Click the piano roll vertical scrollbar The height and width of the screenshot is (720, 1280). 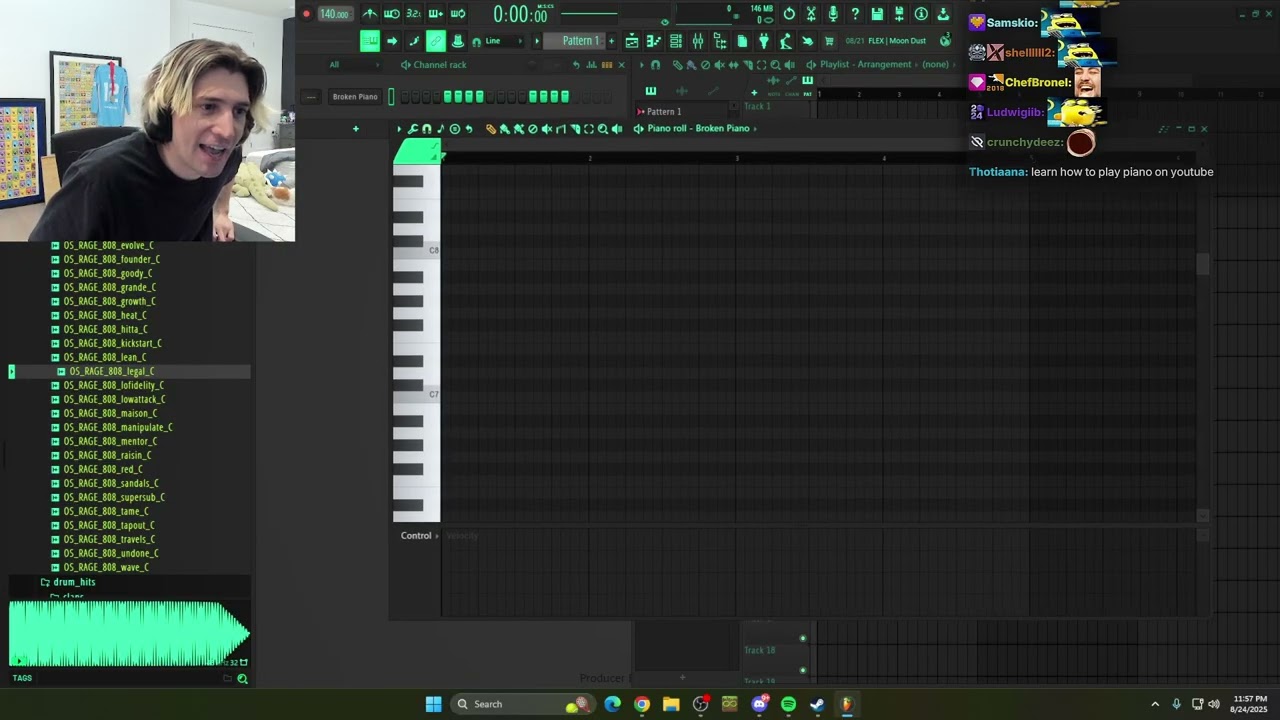click(x=1203, y=264)
